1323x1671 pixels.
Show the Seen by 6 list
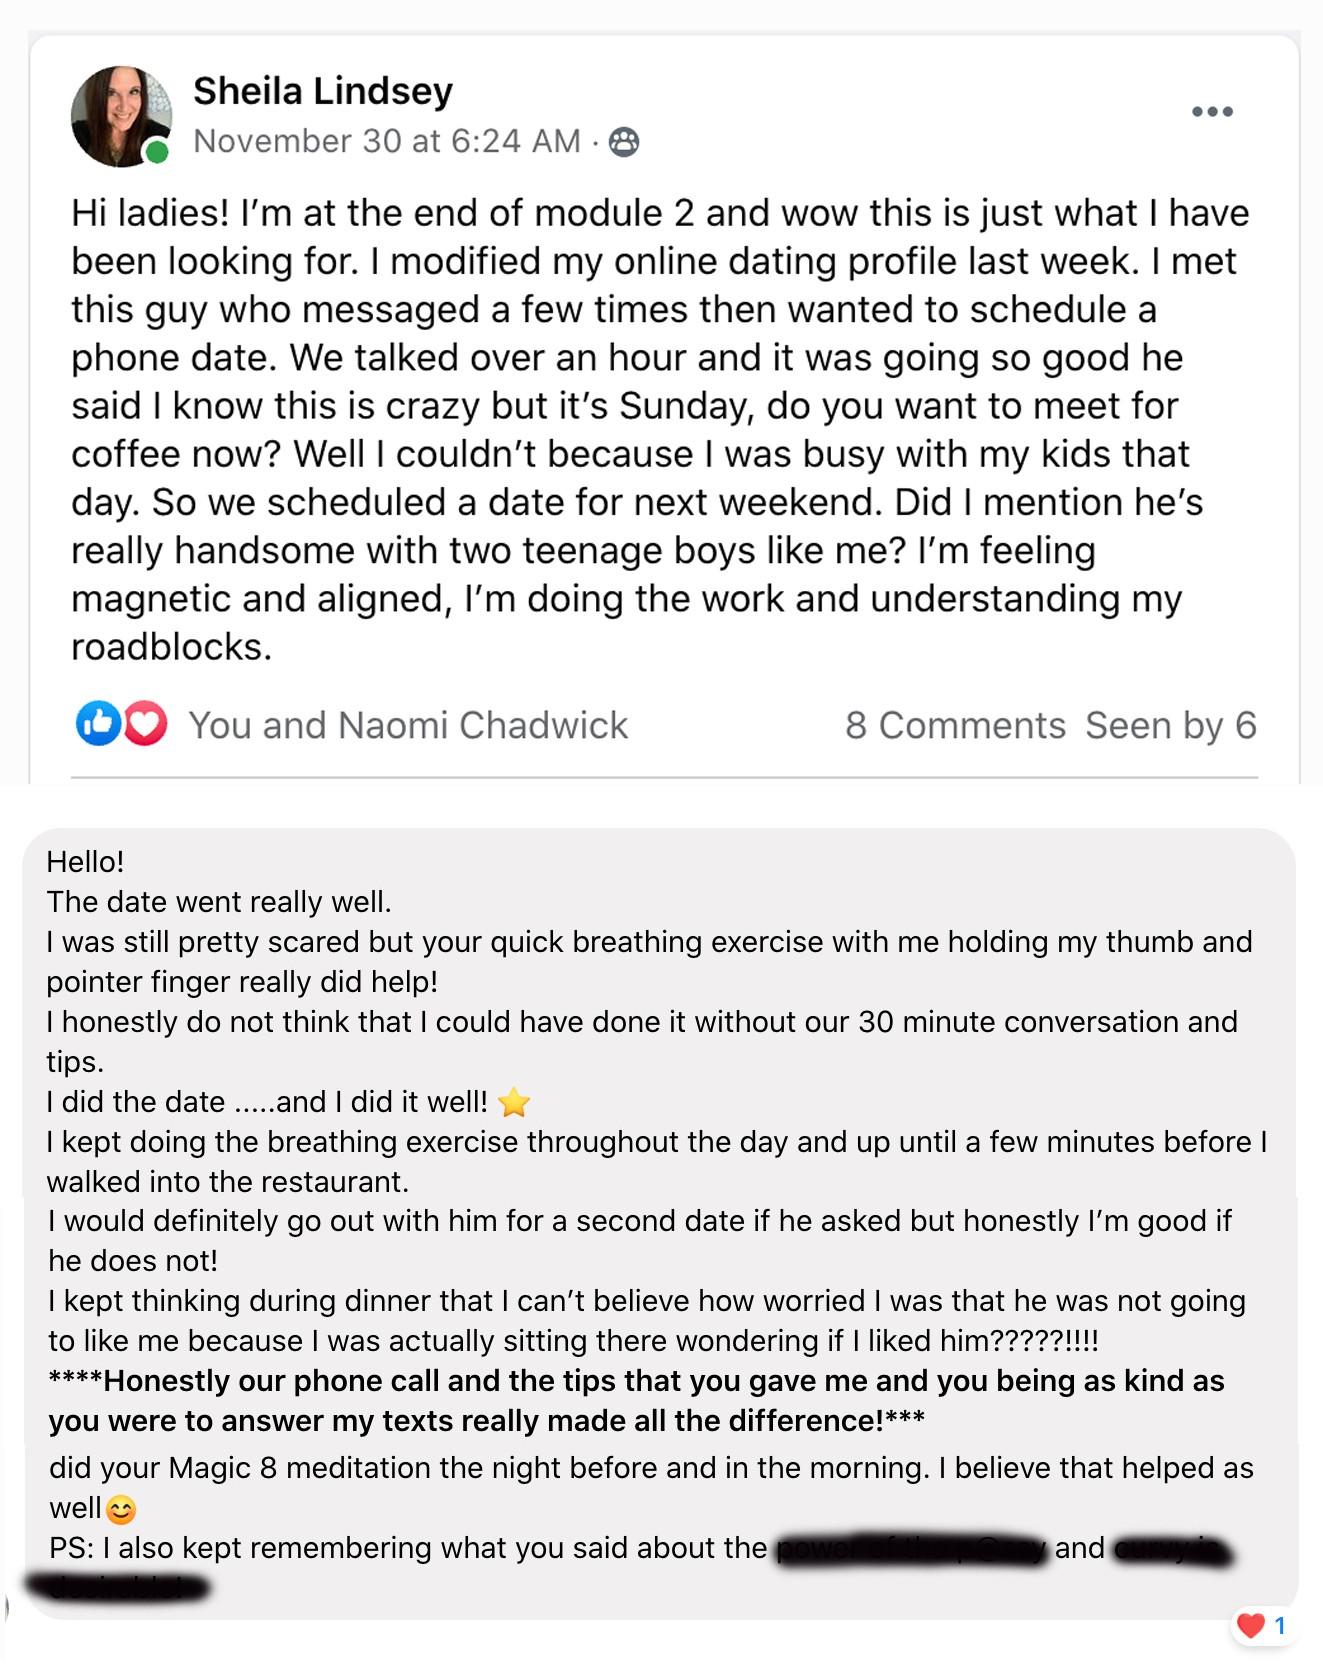pos(1171,725)
